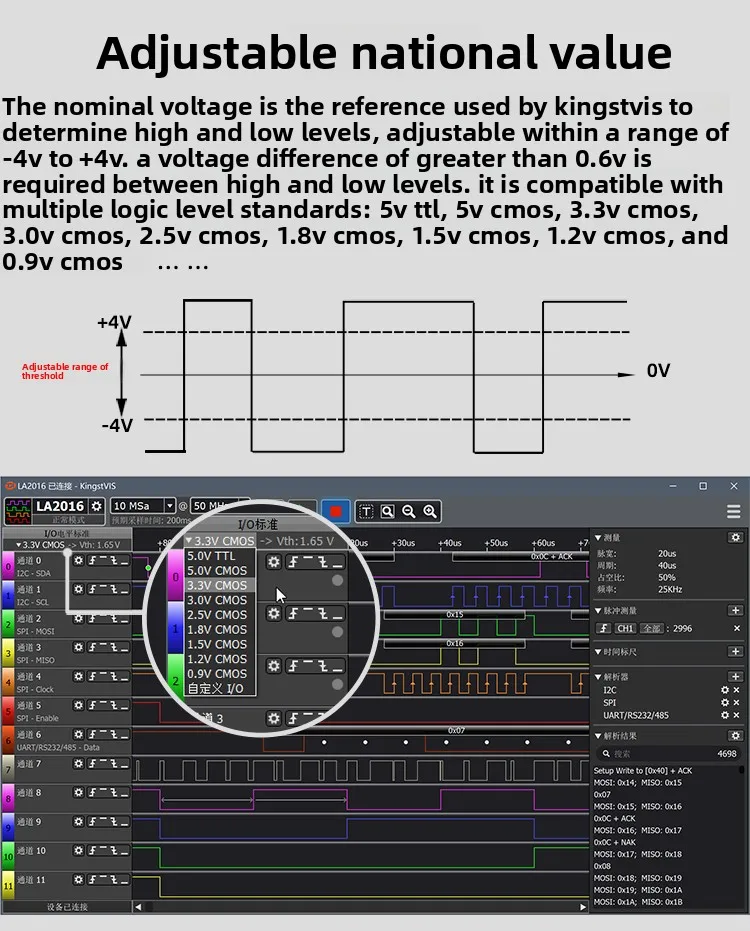The image size is (750, 931).
Task: Add a new analyzer with plus button
Action: click(x=736, y=676)
